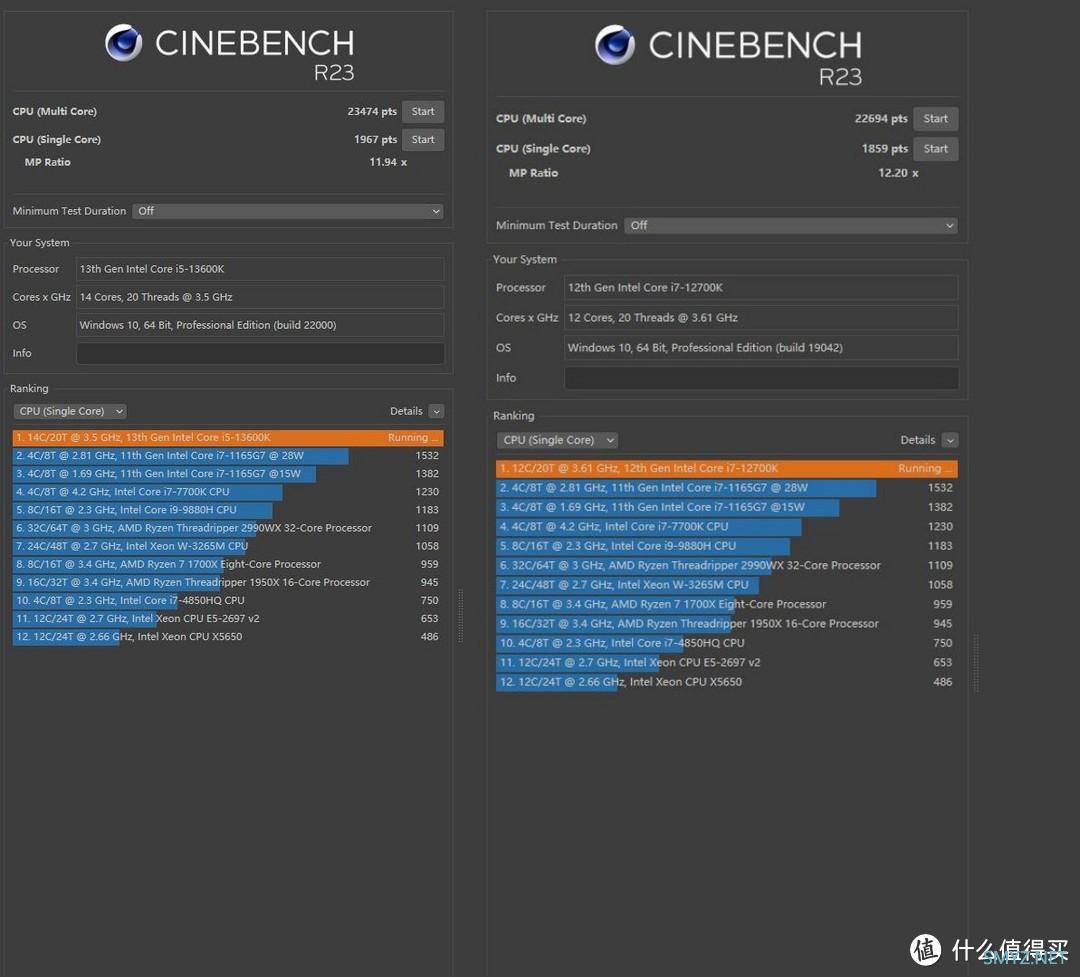The width and height of the screenshot is (1080, 977).
Task: Select Threadripper 1950X row in right ranking
Action: pyautogui.click(x=727, y=624)
